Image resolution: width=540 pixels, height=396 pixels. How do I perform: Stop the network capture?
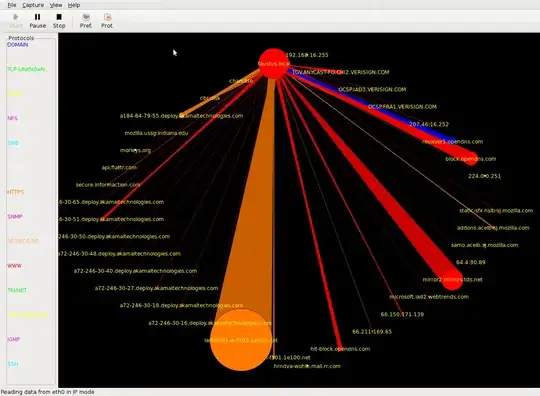pyautogui.click(x=59, y=21)
